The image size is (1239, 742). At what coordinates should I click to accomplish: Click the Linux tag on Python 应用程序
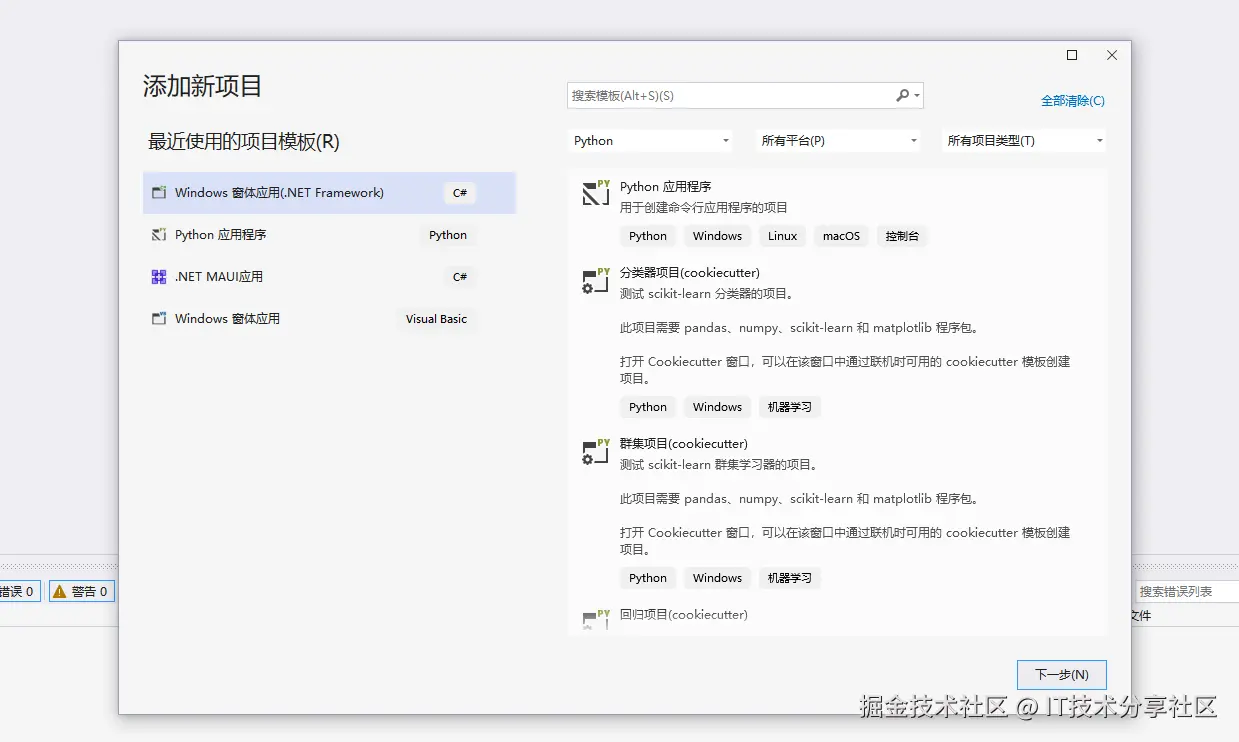(x=783, y=236)
